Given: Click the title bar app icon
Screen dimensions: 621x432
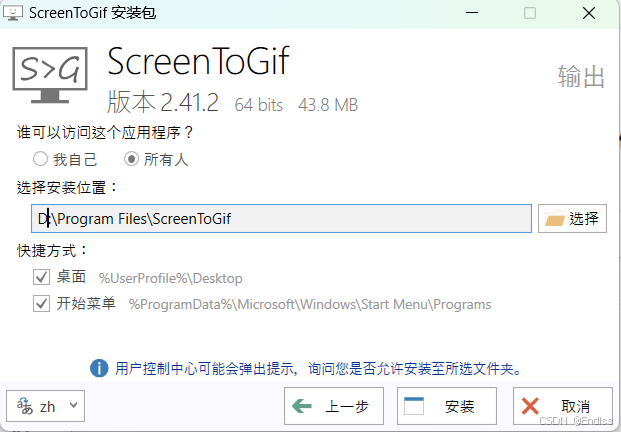Looking at the screenshot, I should [13, 13].
